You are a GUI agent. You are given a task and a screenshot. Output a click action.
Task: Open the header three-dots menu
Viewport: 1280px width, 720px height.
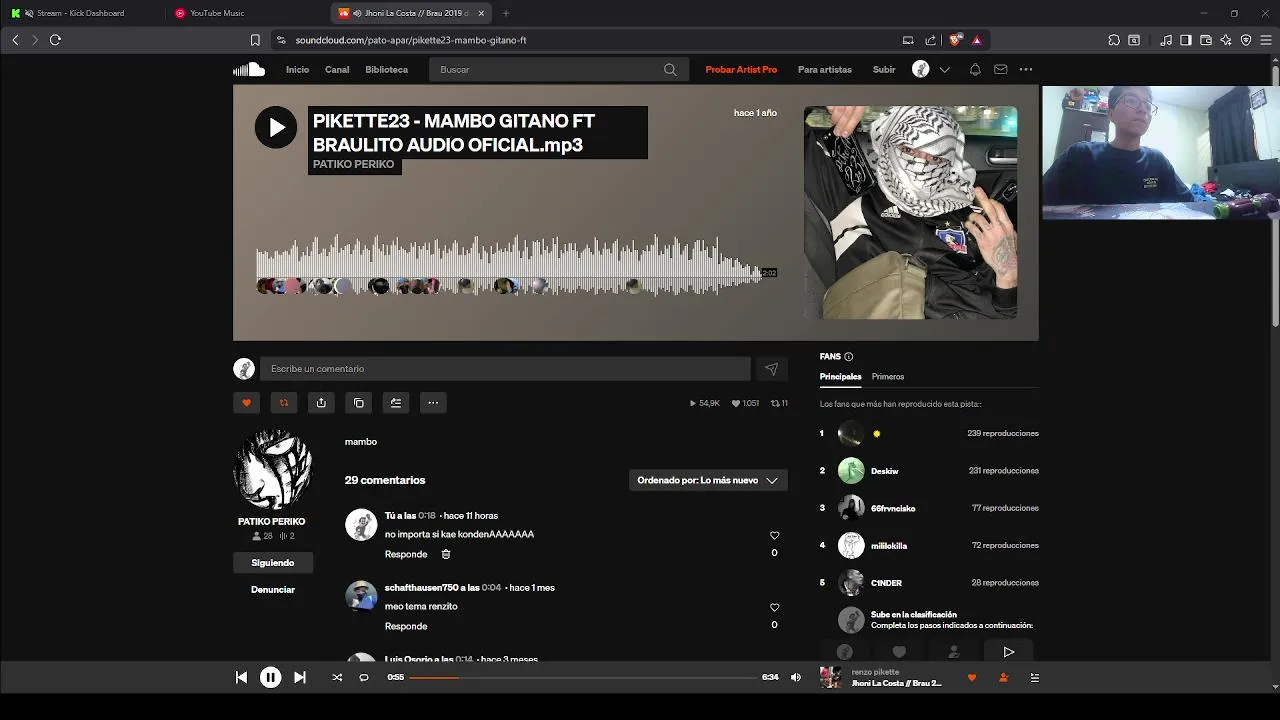(x=1026, y=70)
